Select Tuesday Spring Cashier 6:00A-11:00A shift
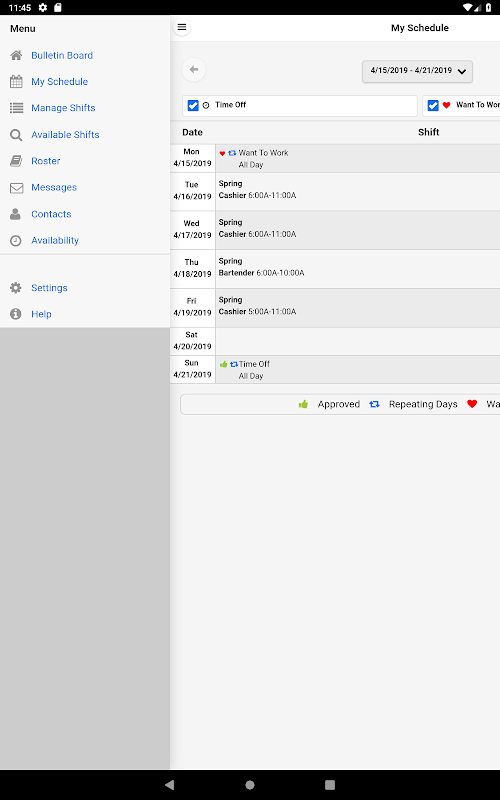Image resolution: width=500 pixels, height=800 pixels. pos(358,191)
